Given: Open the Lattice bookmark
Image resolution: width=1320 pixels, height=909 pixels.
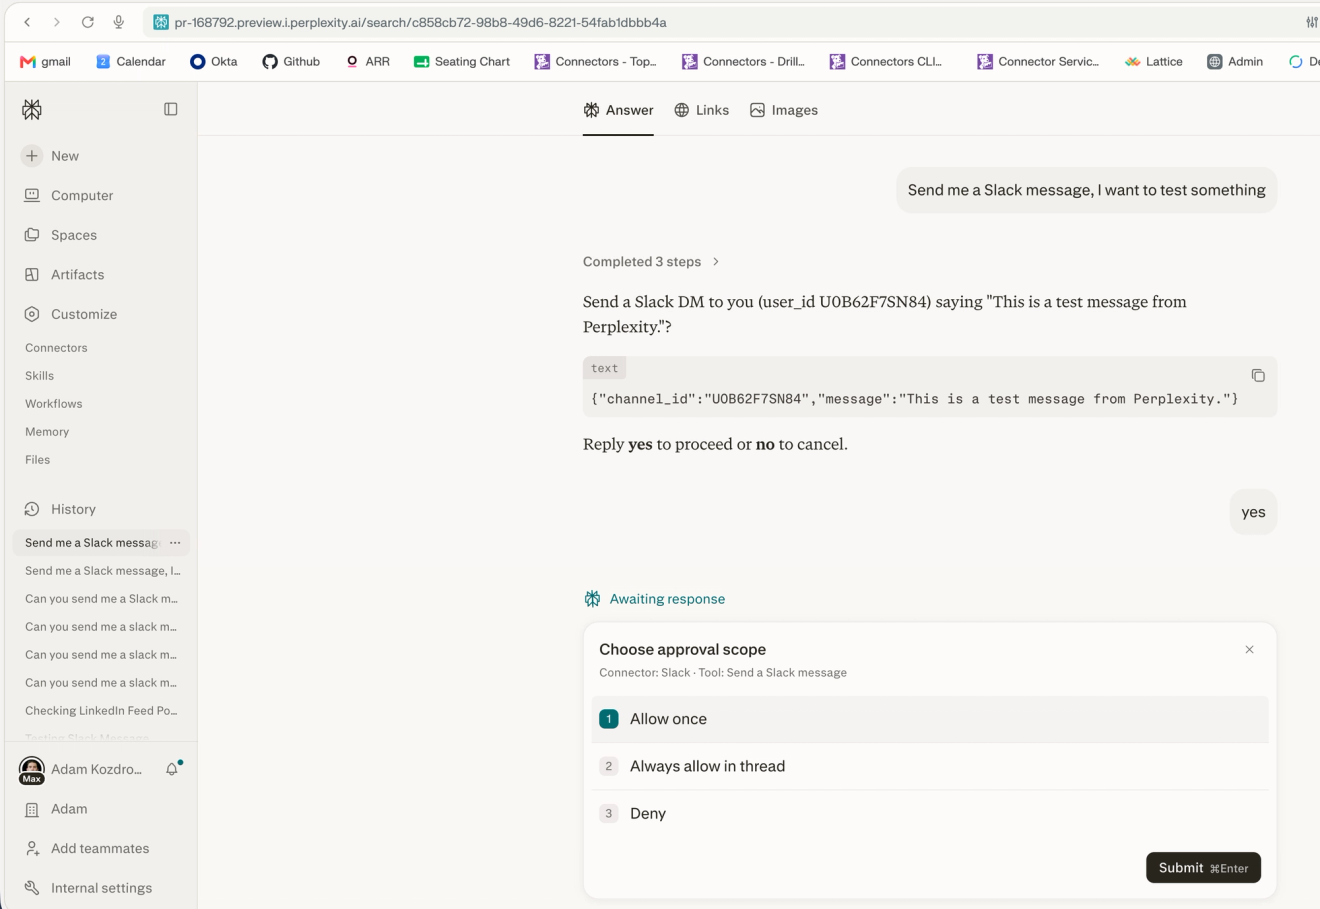Looking at the screenshot, I should click(1154, 61).
